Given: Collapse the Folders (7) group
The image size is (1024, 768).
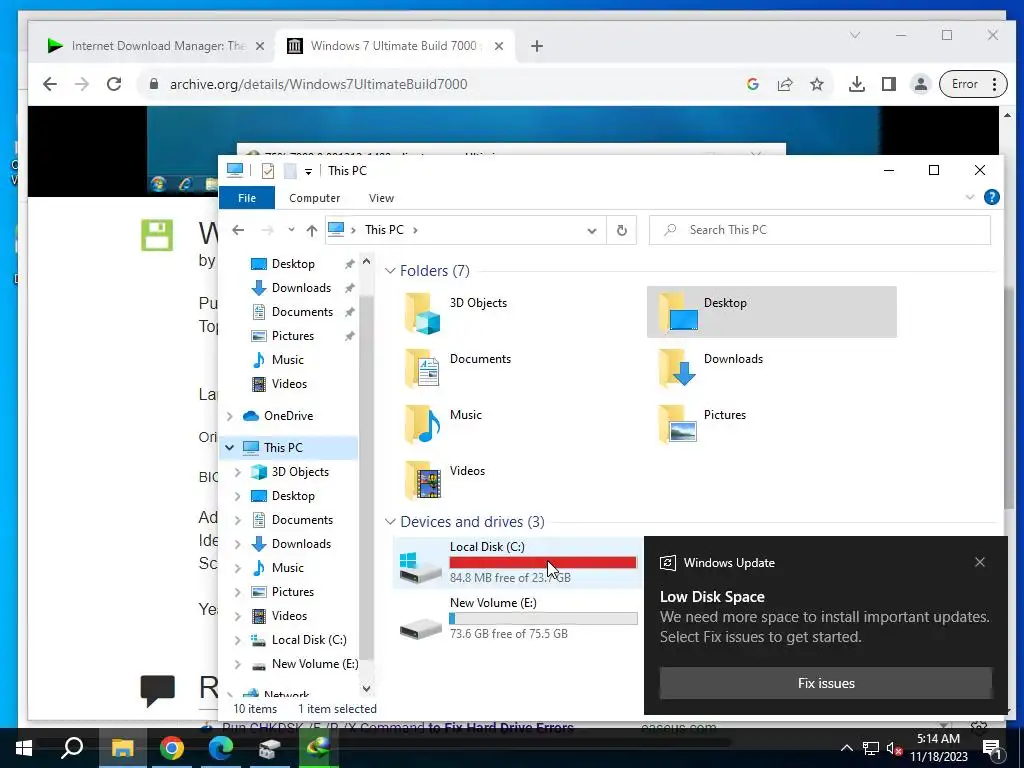Looking at the screenshot, I should point(390,271).
